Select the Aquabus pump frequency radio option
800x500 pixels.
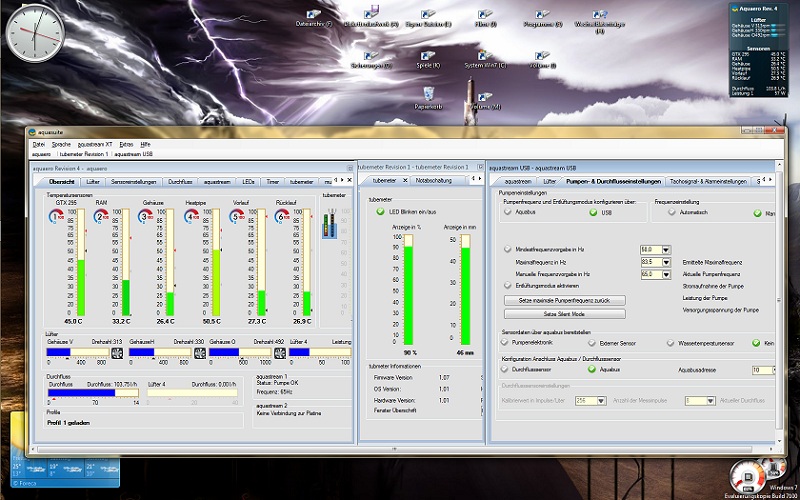coord(507,212)
